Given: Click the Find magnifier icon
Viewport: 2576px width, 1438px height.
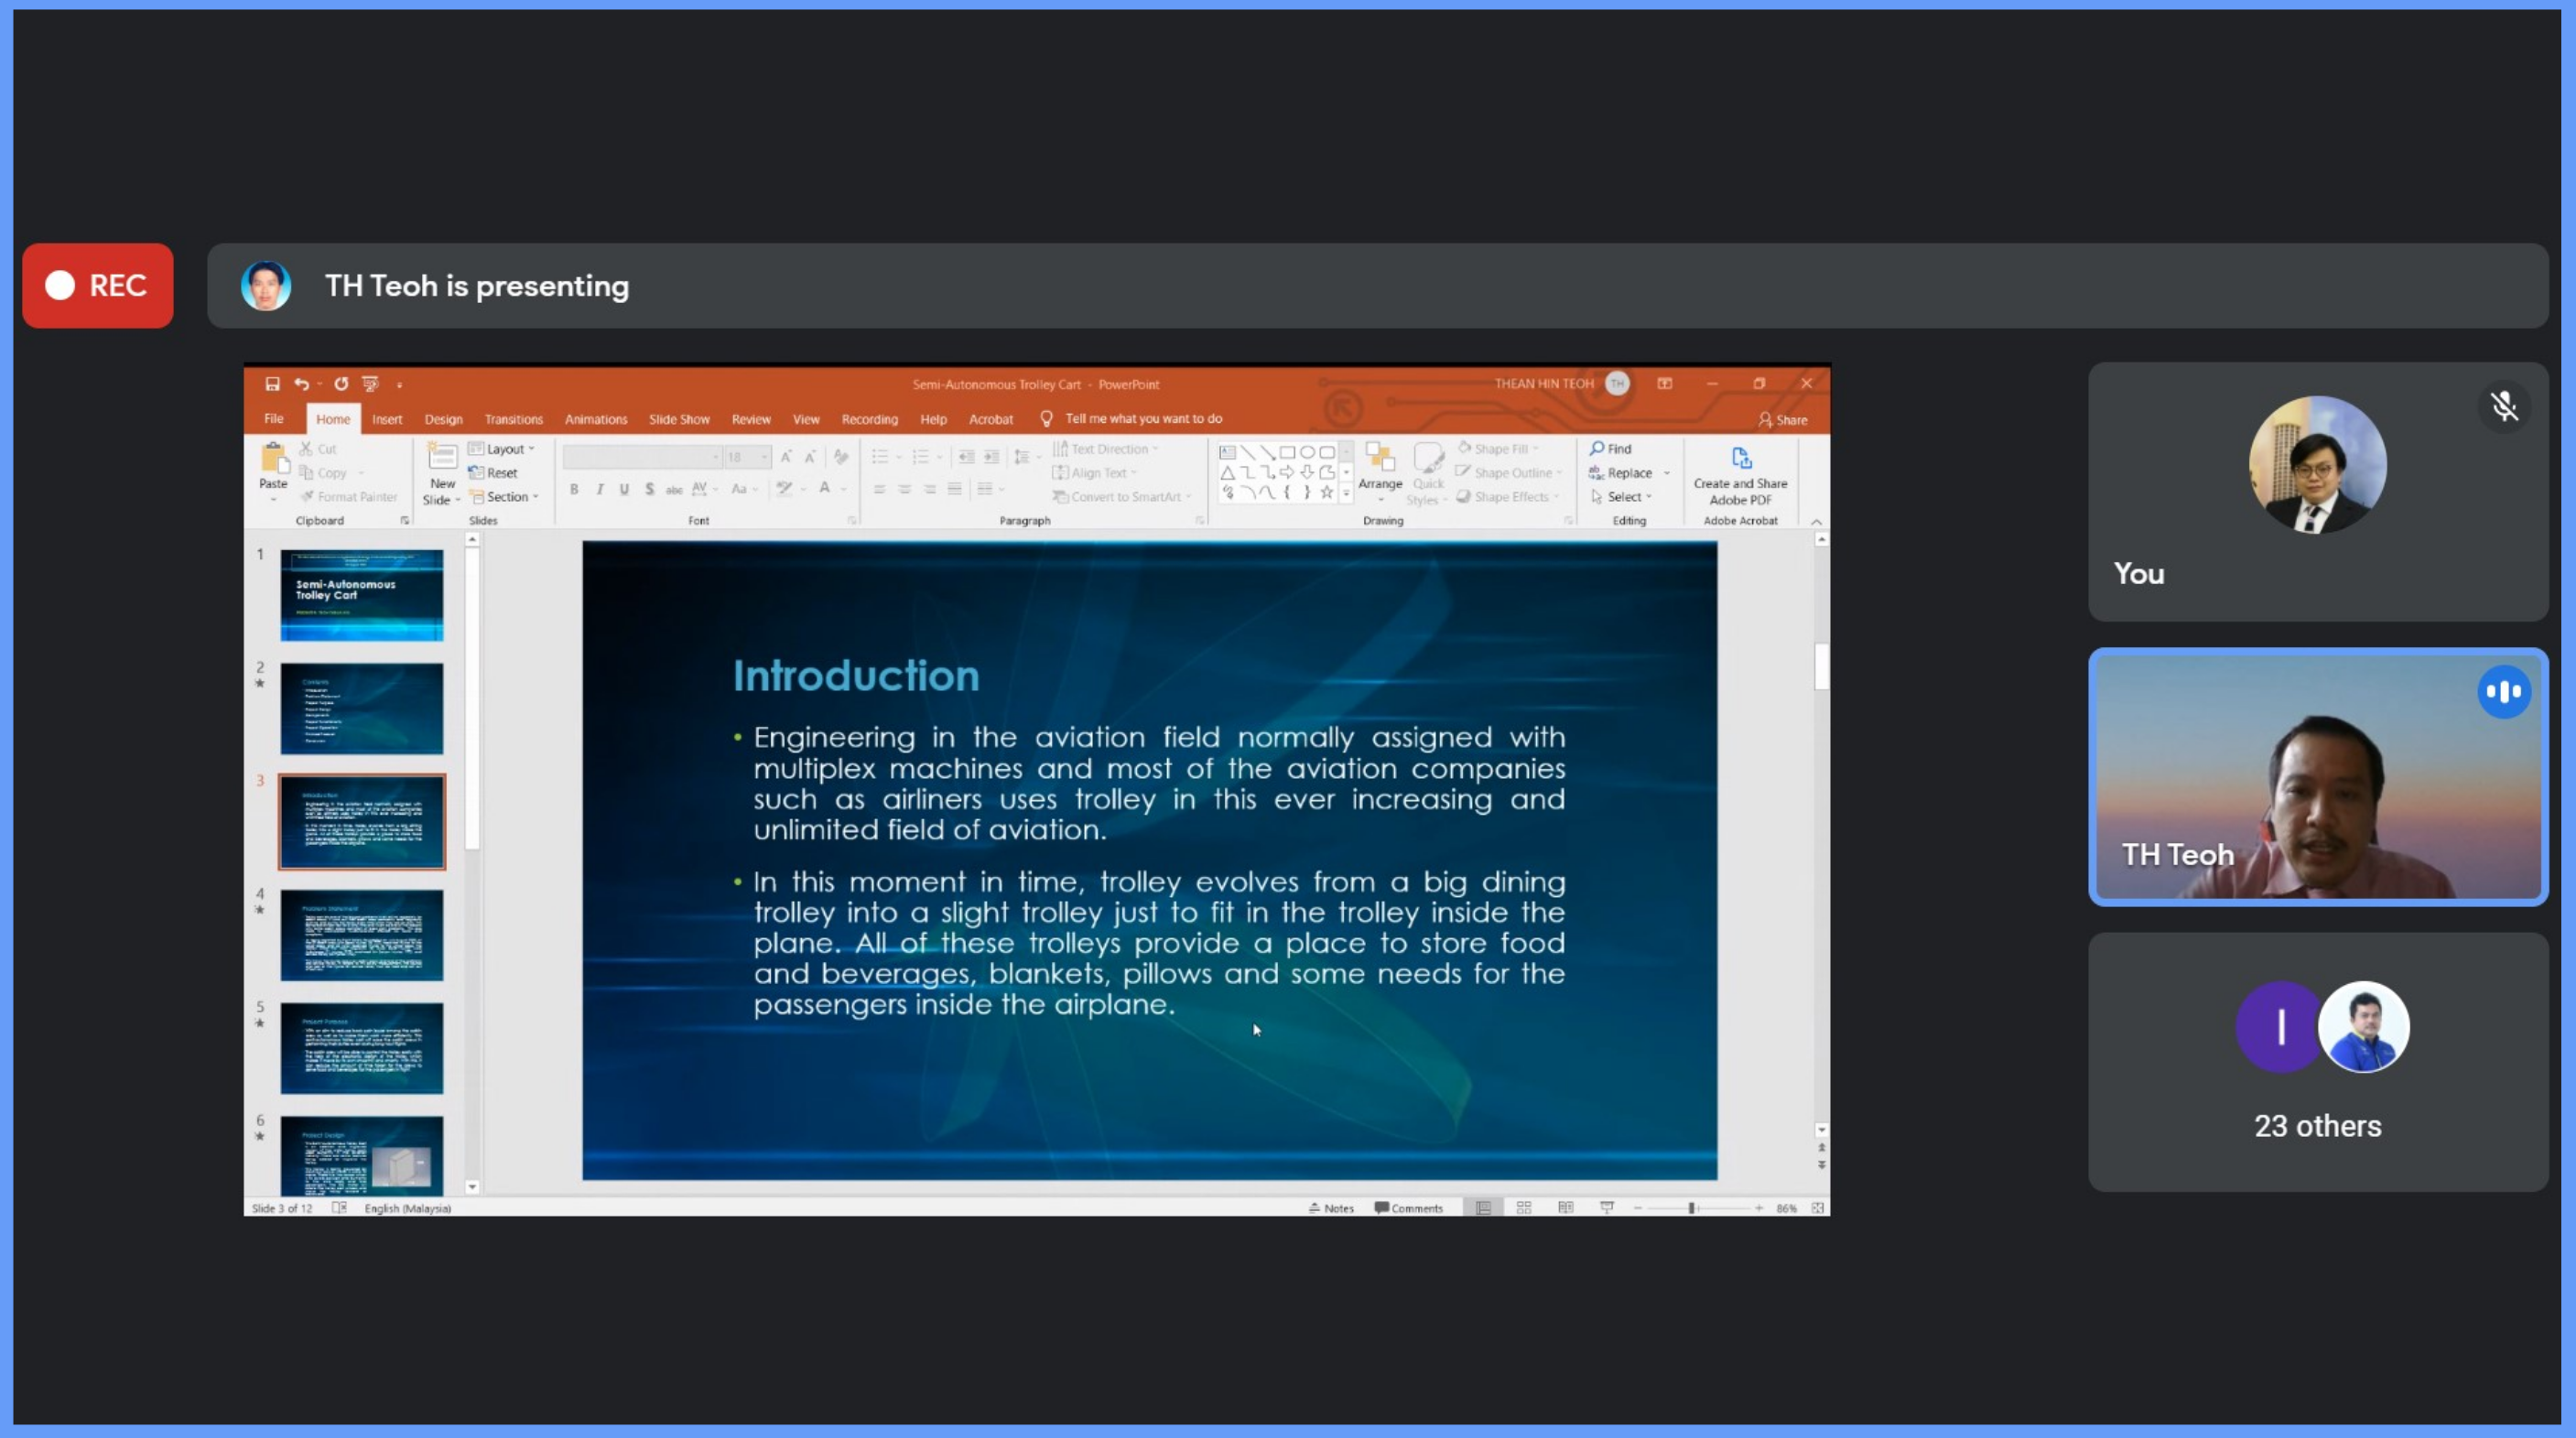Looking at the screenshot, I should (x=1598, y=448).
